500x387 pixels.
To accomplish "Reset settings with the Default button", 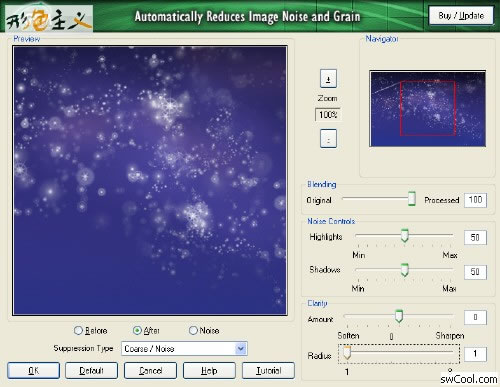I will click(x=91, y=371).
